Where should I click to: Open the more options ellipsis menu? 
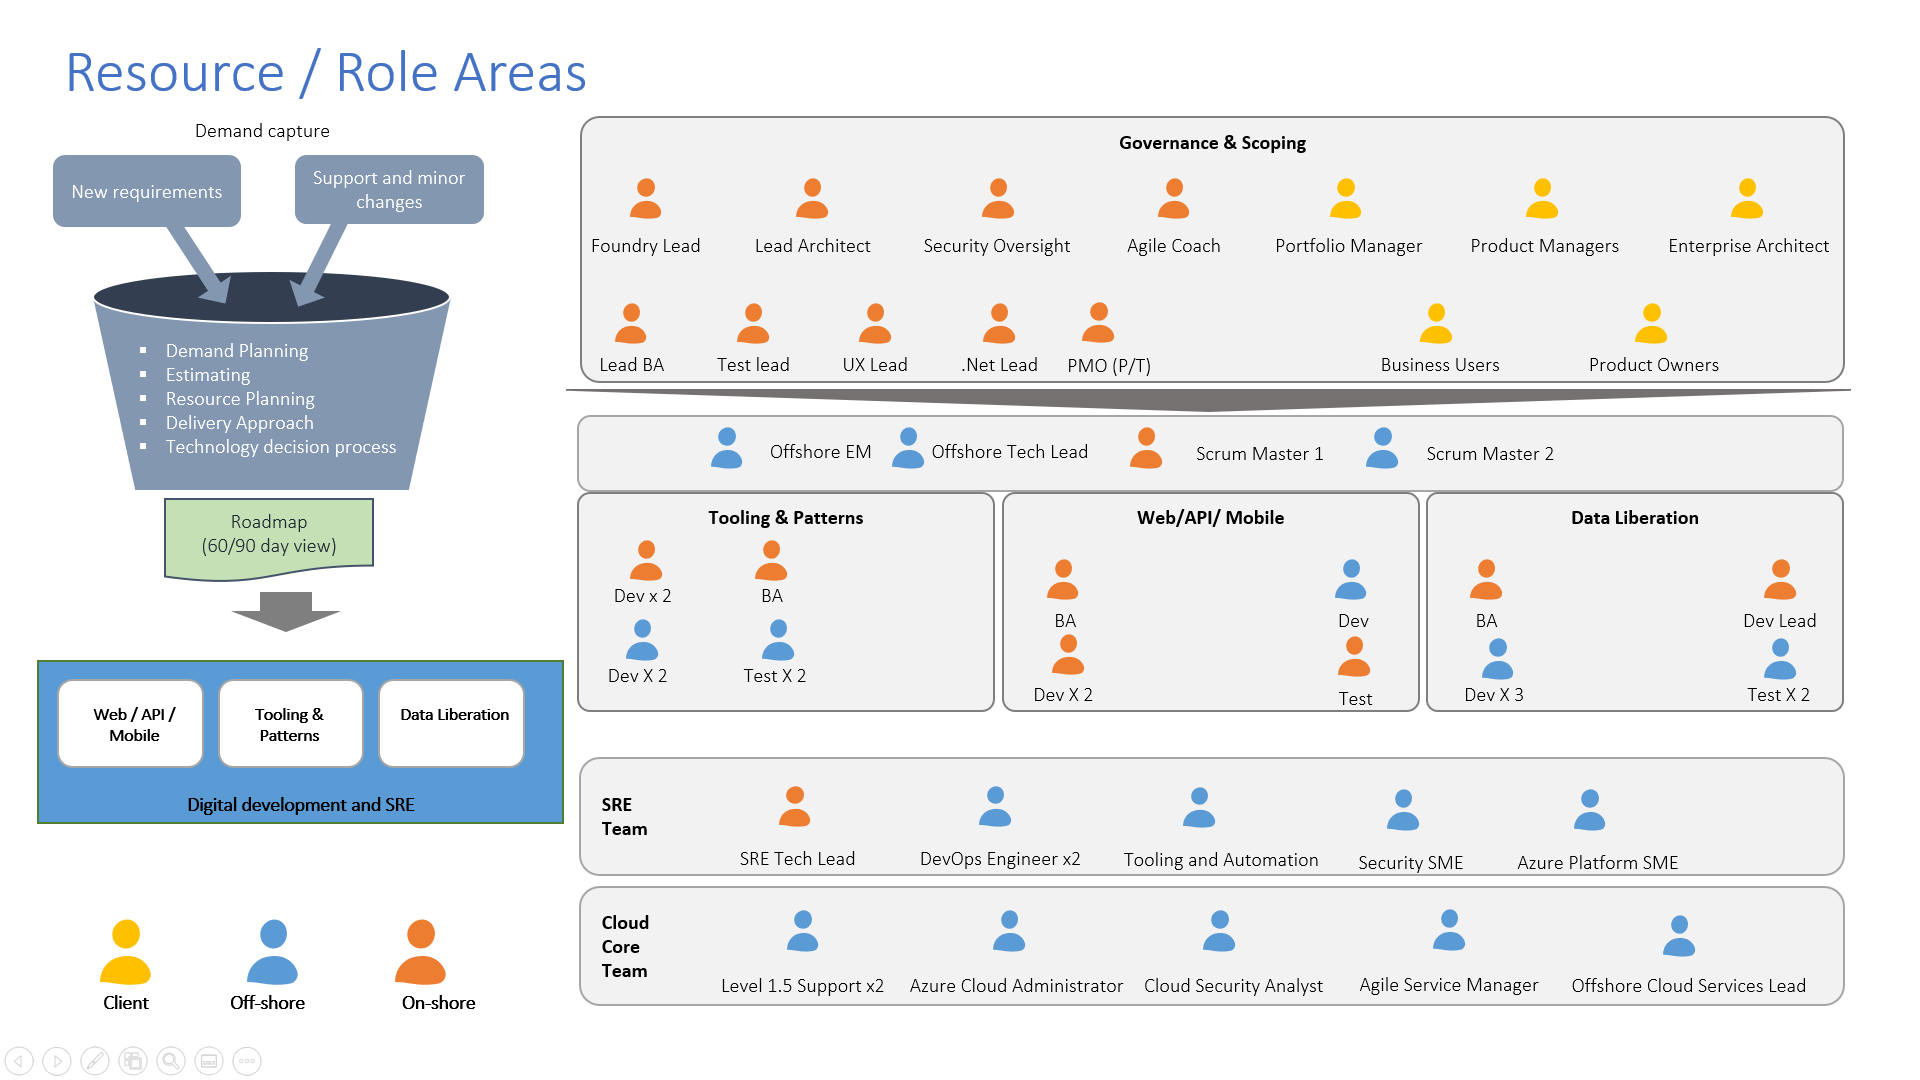246,1061
